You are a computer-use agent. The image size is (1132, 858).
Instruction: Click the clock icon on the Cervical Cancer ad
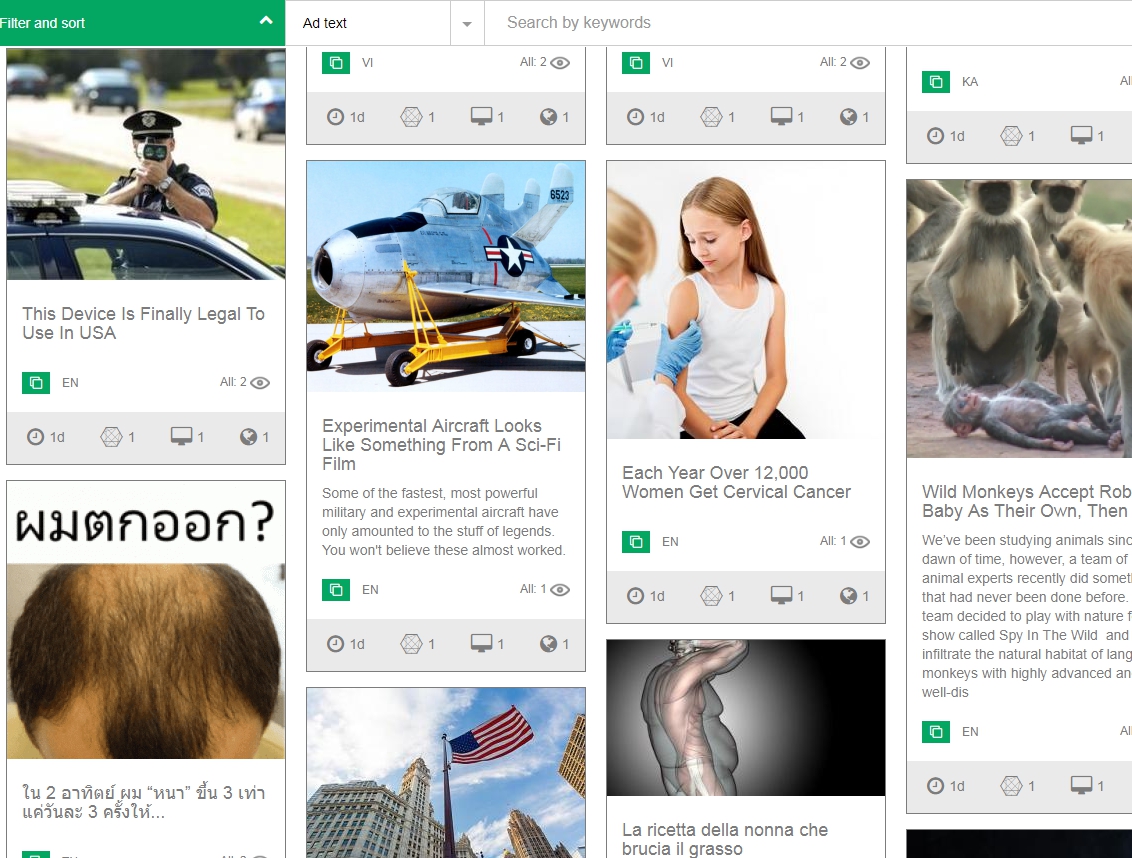[x=635, y=596]
